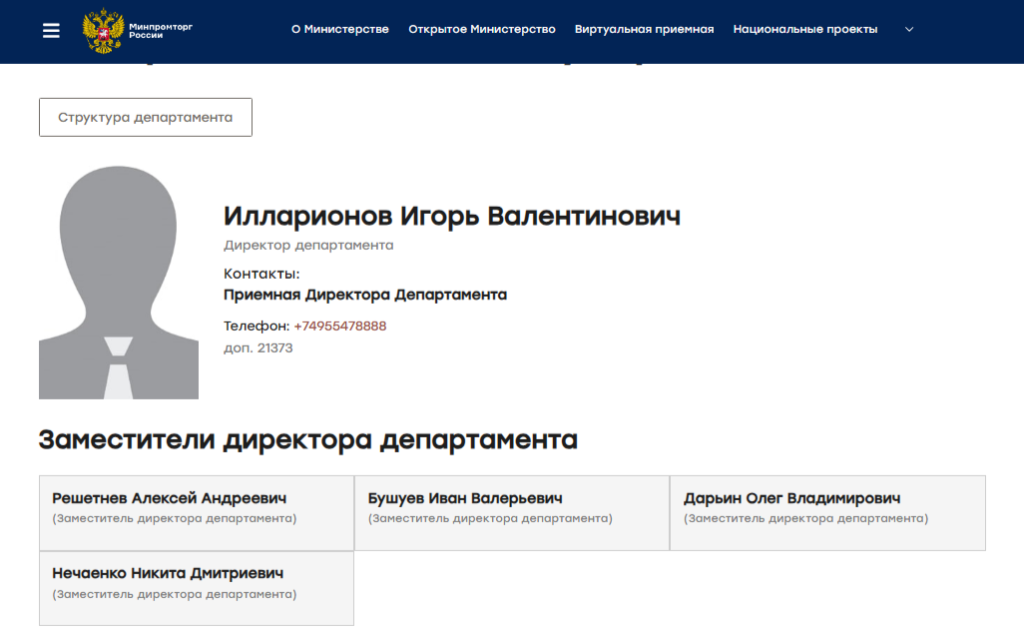Click the Телефон: label
This screenshot has height=636, width=1024.
(x=256, y=326)
